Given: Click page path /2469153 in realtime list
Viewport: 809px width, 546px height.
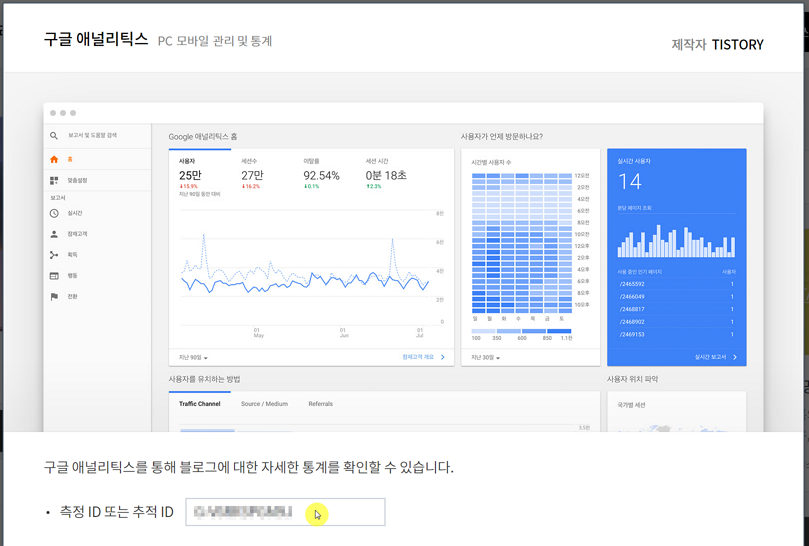Looking at the screenshot, I should click(x=632, y=334).
